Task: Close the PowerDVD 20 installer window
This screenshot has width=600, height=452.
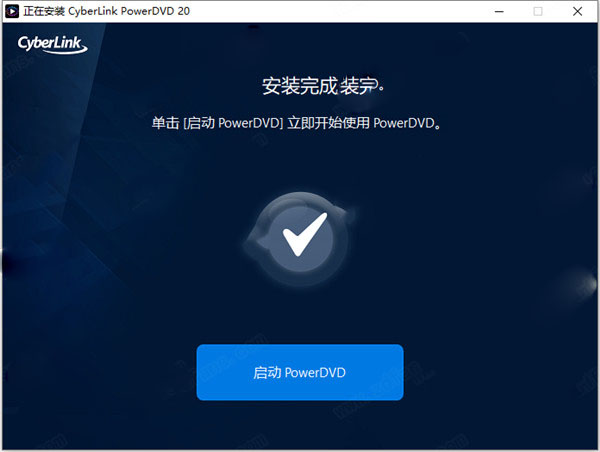Action: click(577, 11)
